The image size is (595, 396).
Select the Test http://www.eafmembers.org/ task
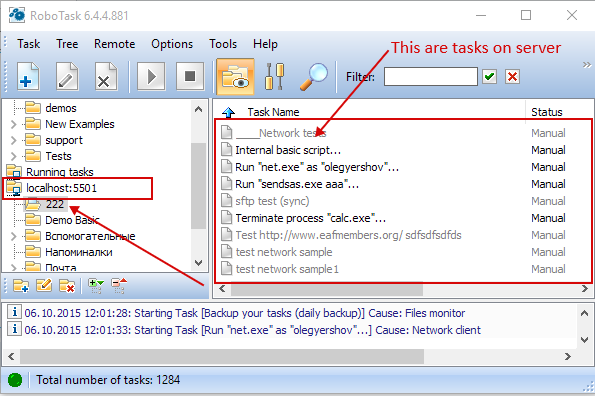[x=348, y=235]
